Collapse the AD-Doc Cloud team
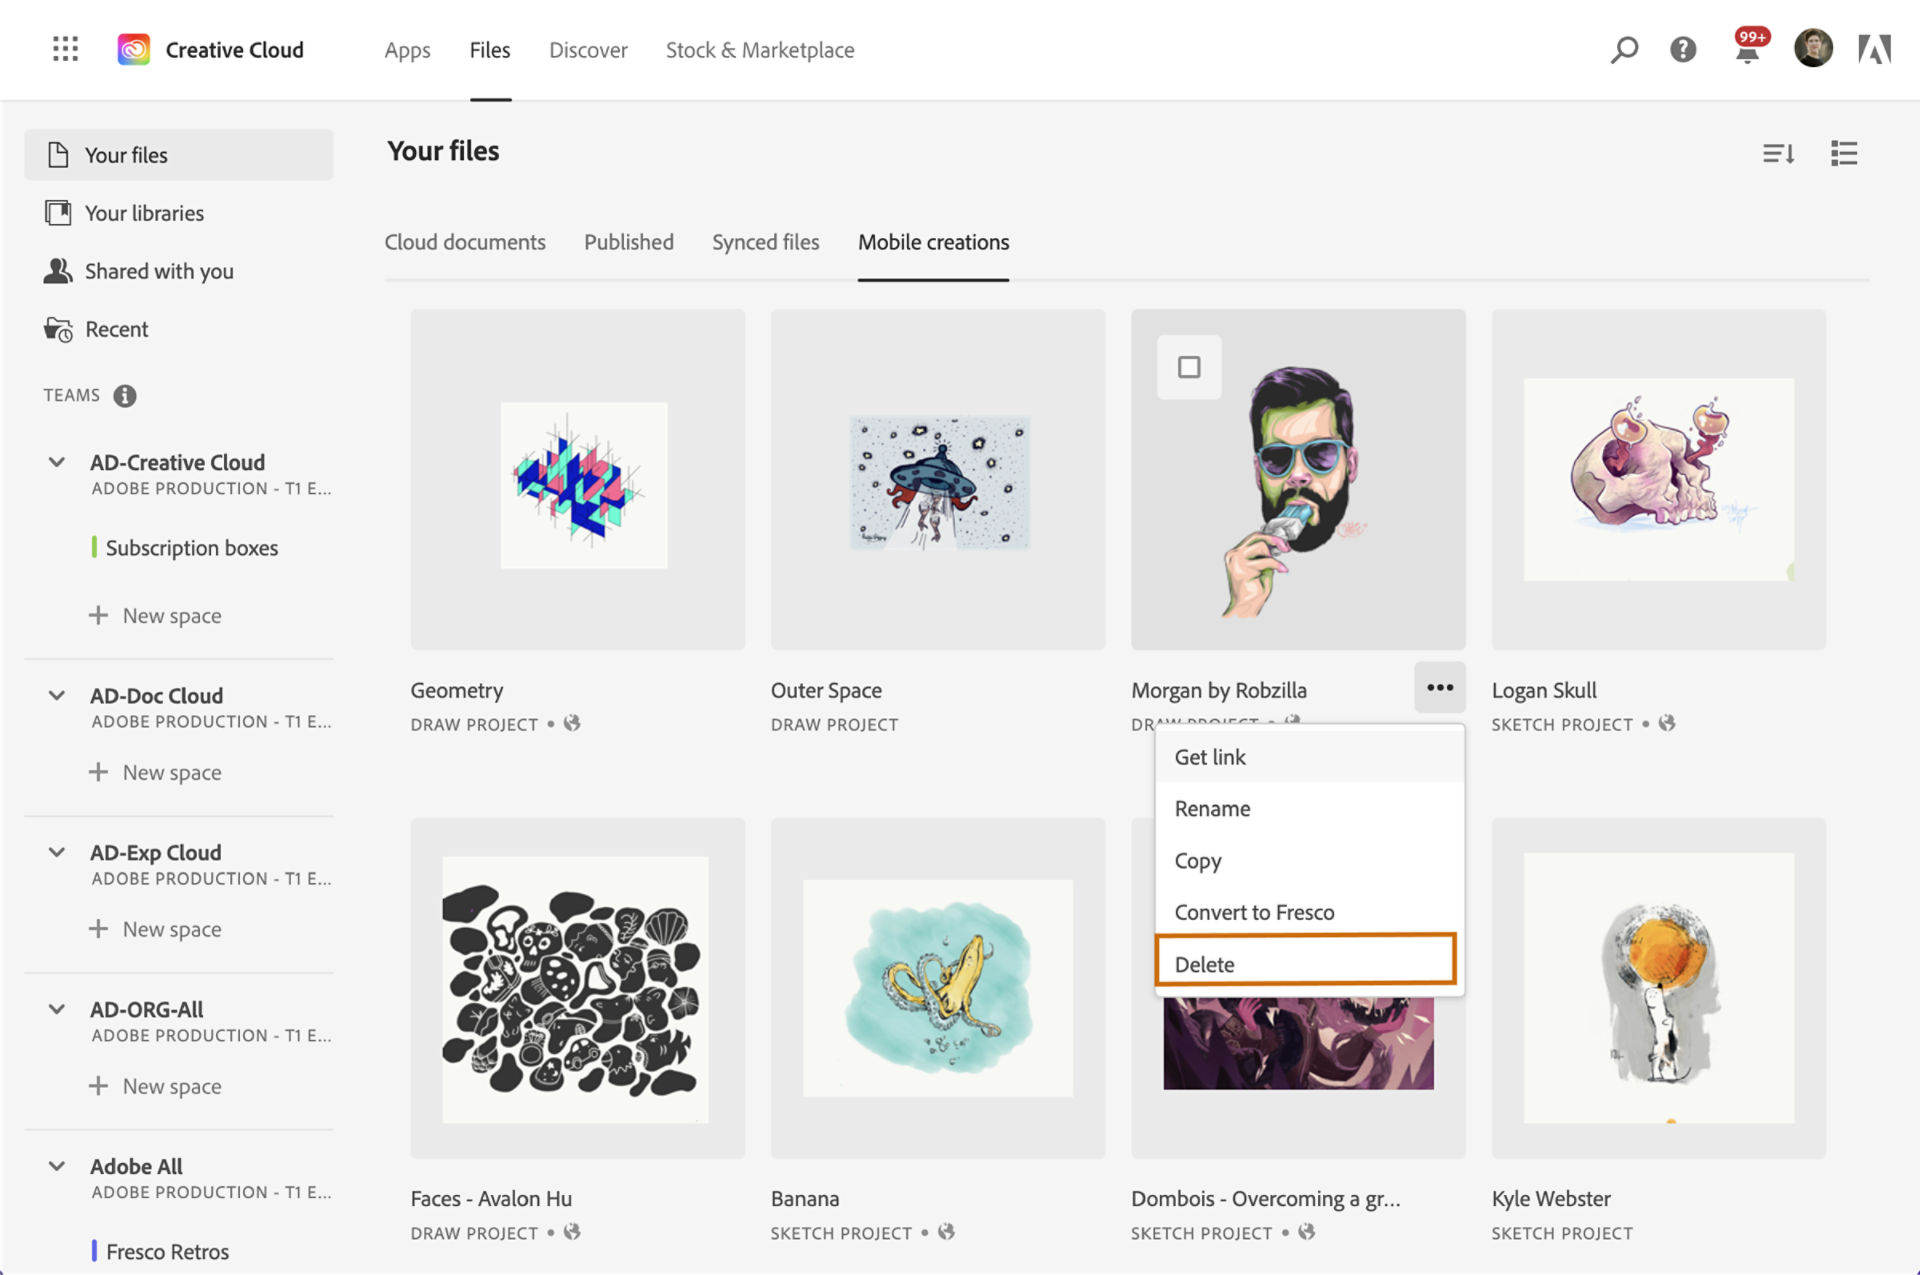Viewport: 1920px width, 1275px height. 57,695
